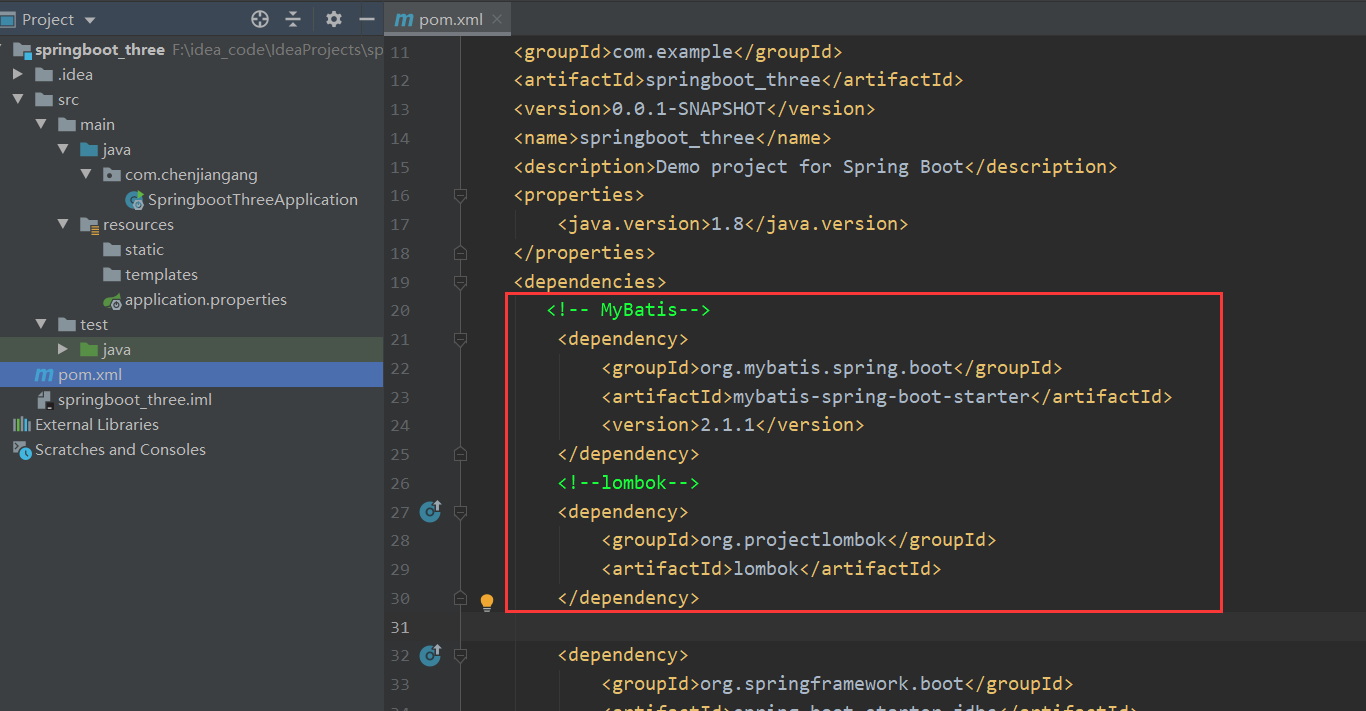Click gutter override icon on line 27
This screenshot has width=1366, height=711.
(431, 512)
